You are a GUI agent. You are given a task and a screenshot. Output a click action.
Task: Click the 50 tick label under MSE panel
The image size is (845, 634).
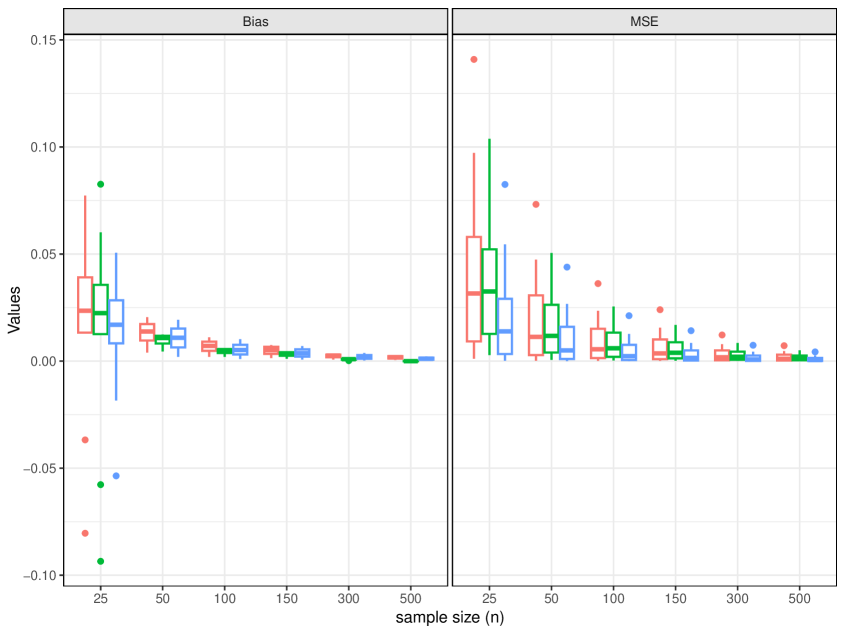[551, 598]
